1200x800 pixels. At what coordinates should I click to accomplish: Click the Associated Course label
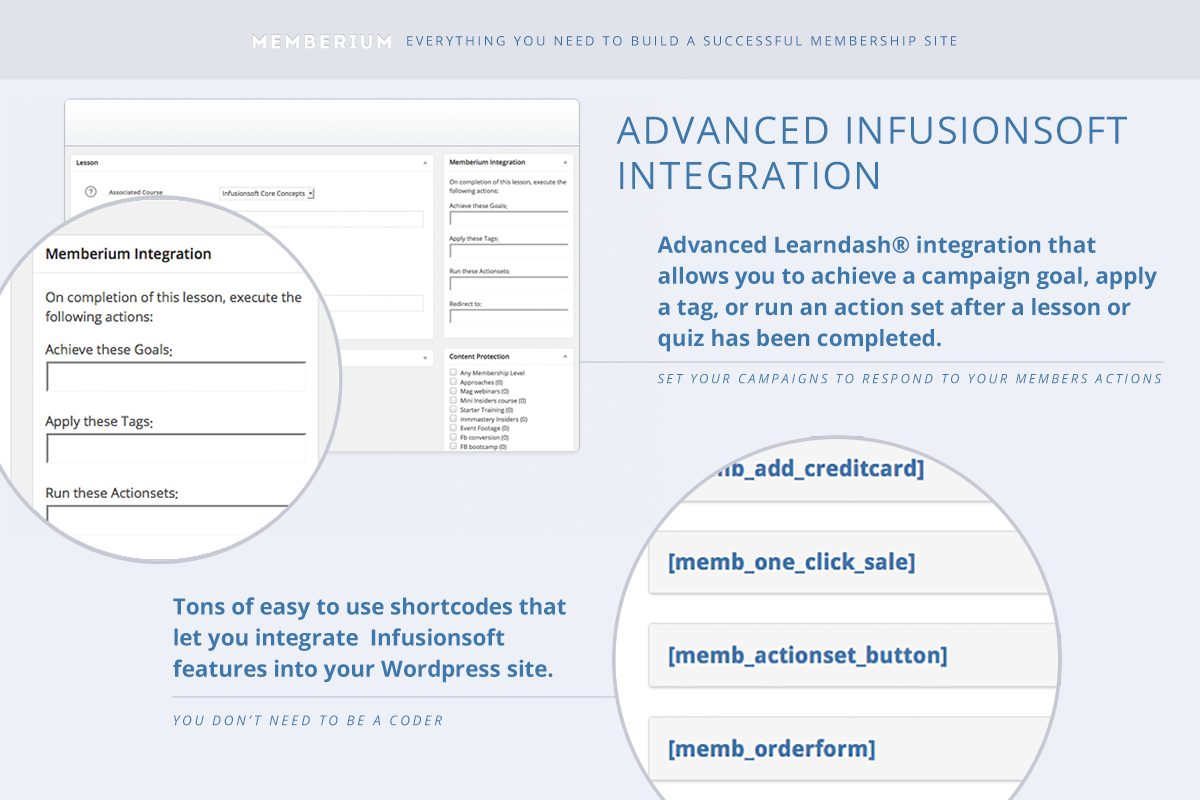point(136,193)
